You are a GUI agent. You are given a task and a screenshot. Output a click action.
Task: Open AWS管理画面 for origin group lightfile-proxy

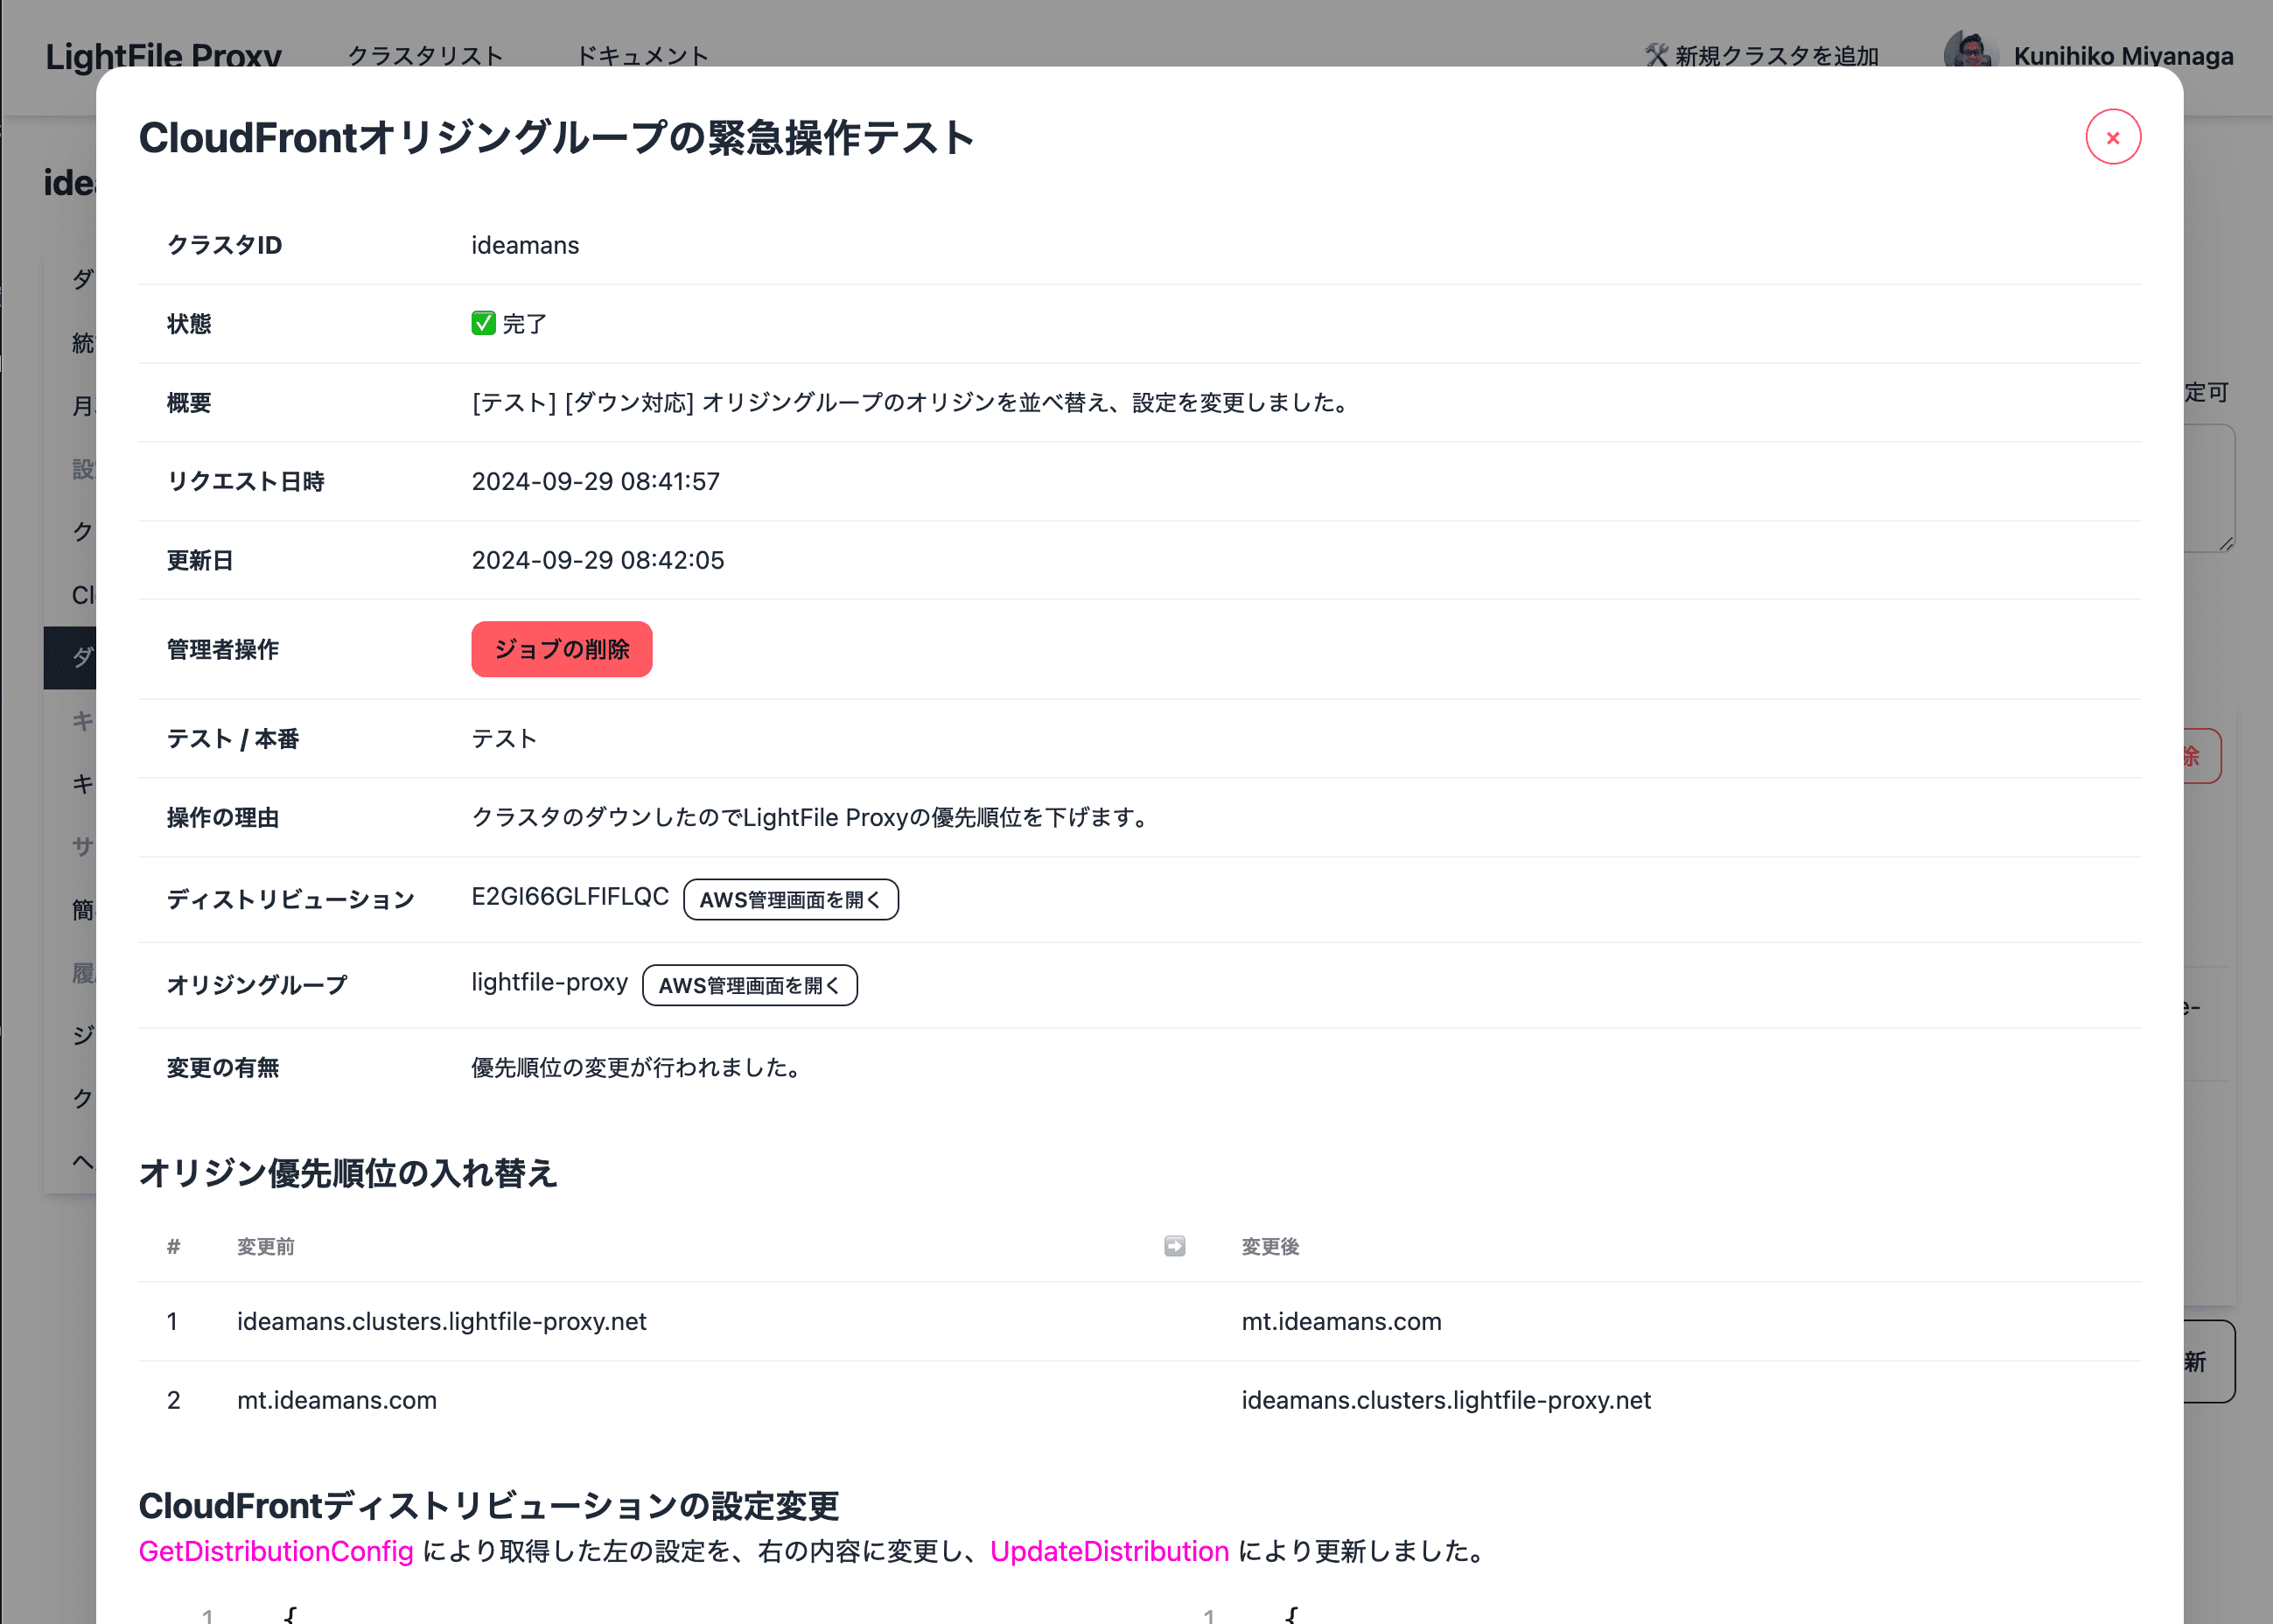coord(749,985)
